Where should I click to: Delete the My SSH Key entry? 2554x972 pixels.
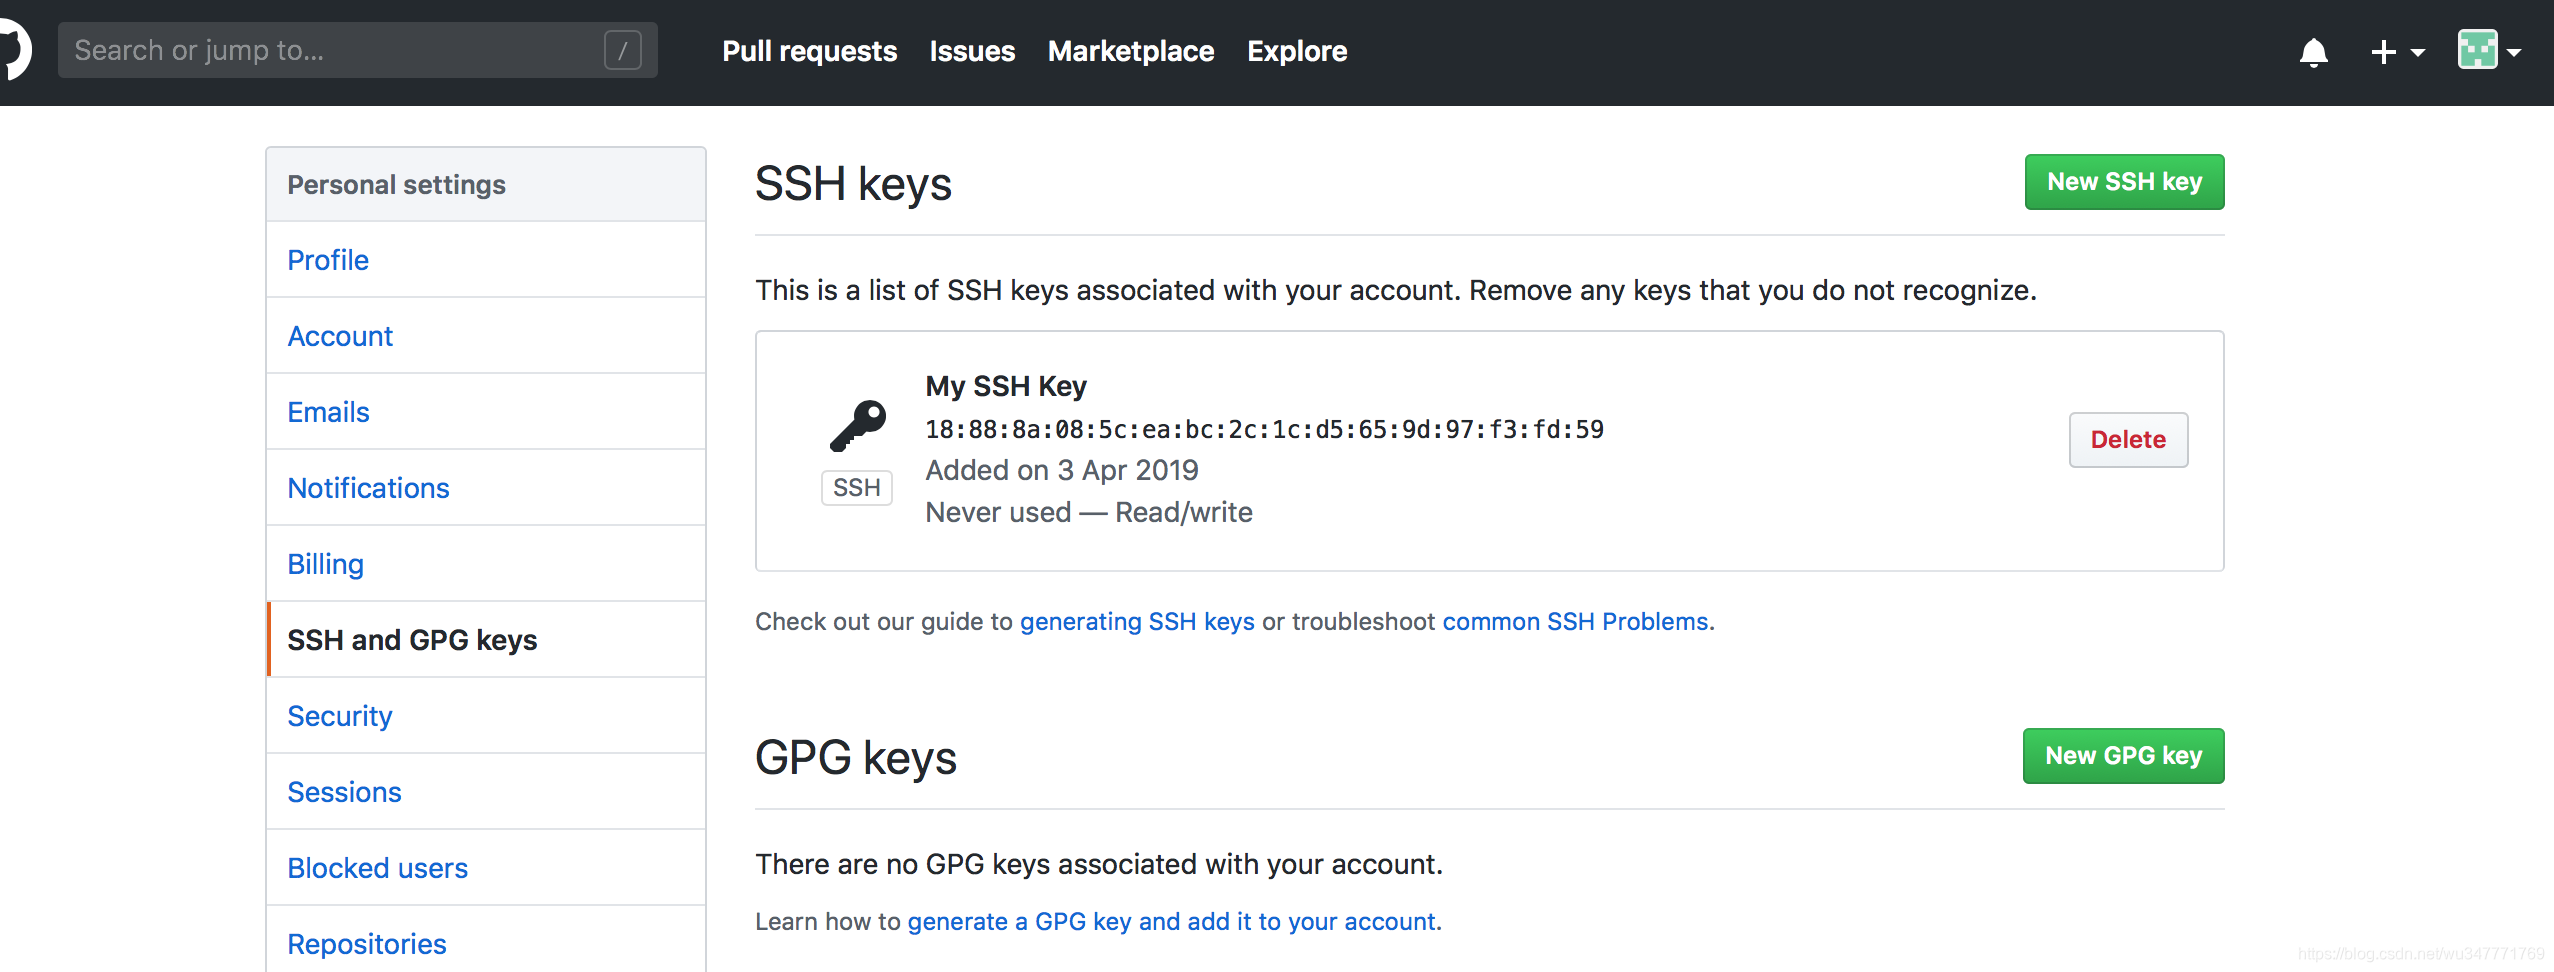point(2127,439)
